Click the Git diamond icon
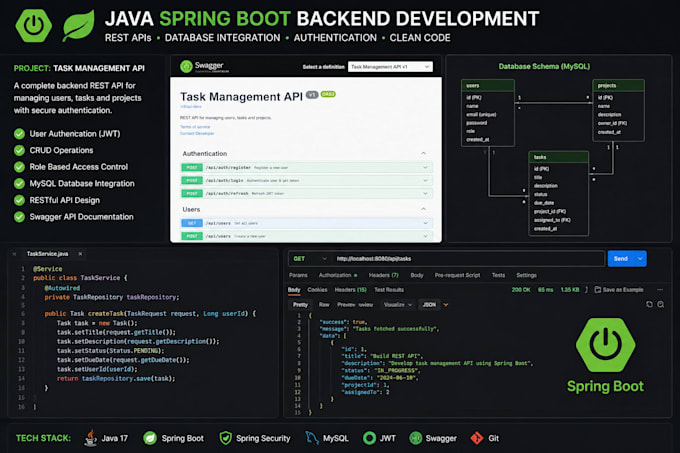 [477, 438]
